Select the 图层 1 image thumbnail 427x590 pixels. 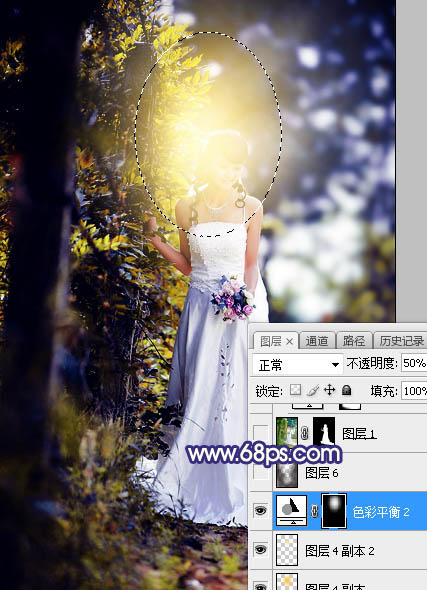[x=287, y=432]
